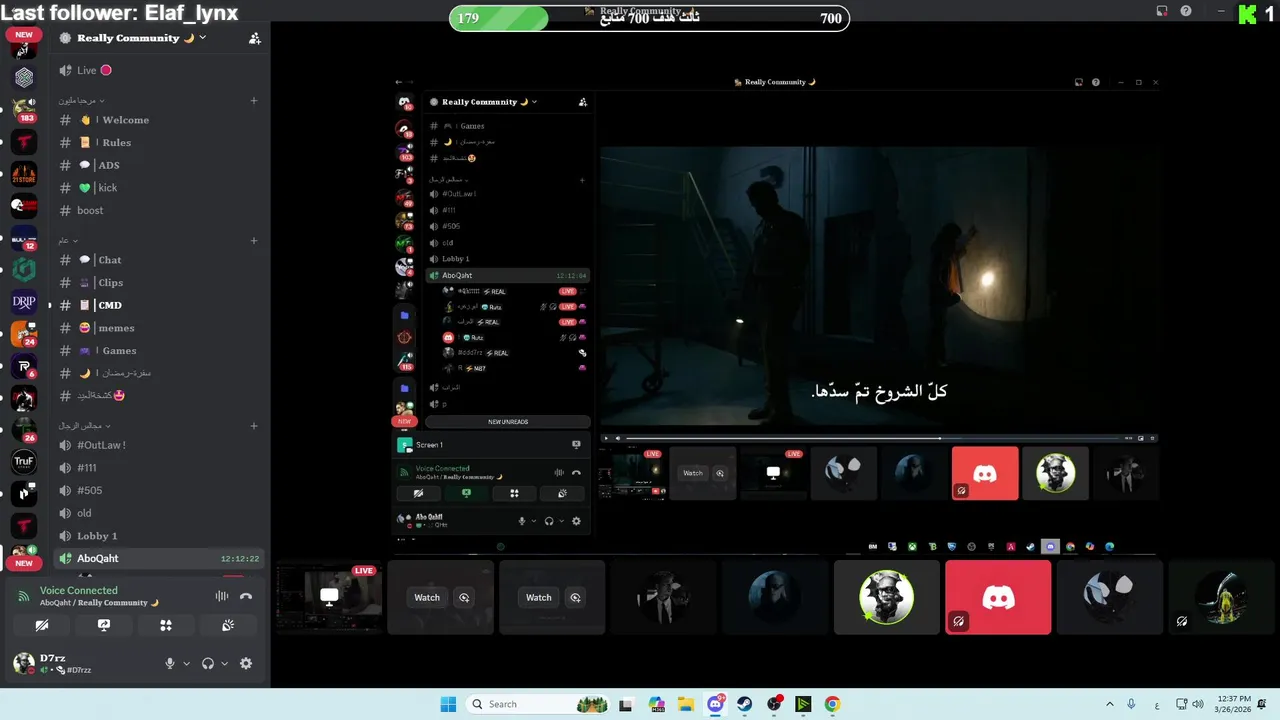Image resolution: width=1280 pixels, height=720 pixels.
Task: Pop out the first Watch stream tile
Action: pyautogui.click(x=464, y=597)
